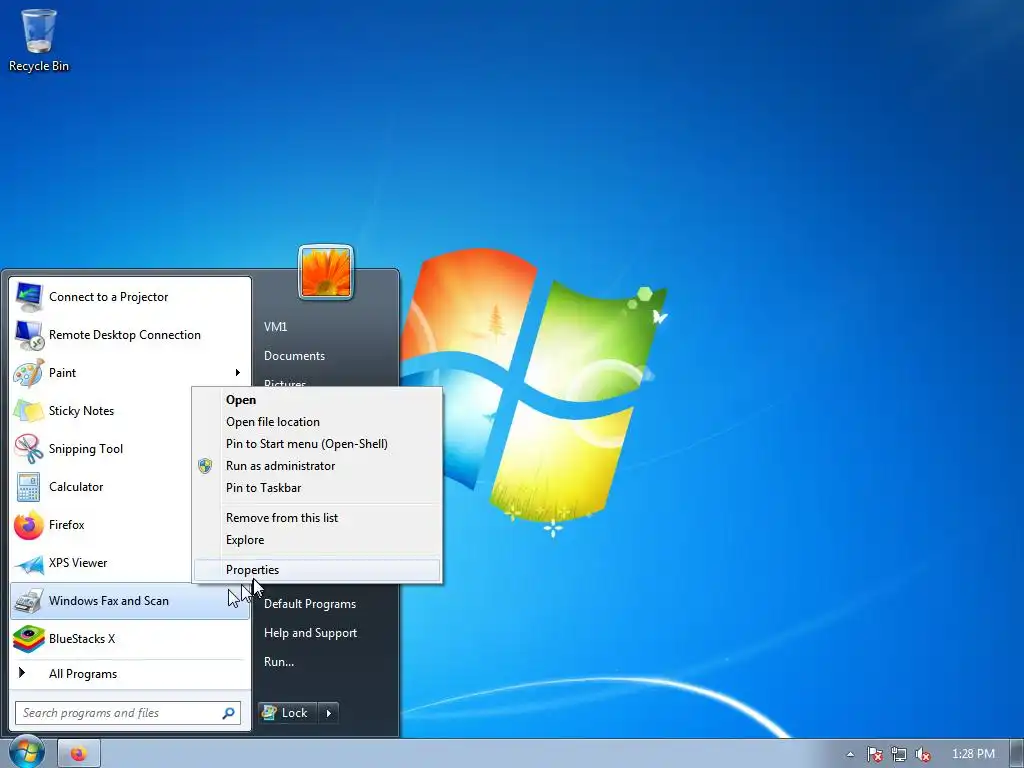Click the Windows Fax and Scan icon

(29, 601)
